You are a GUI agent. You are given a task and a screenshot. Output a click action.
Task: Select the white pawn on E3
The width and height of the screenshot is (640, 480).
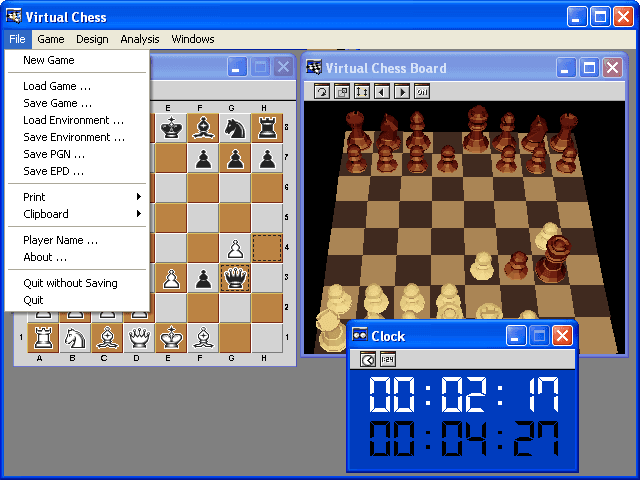click(x=171, y=278)
